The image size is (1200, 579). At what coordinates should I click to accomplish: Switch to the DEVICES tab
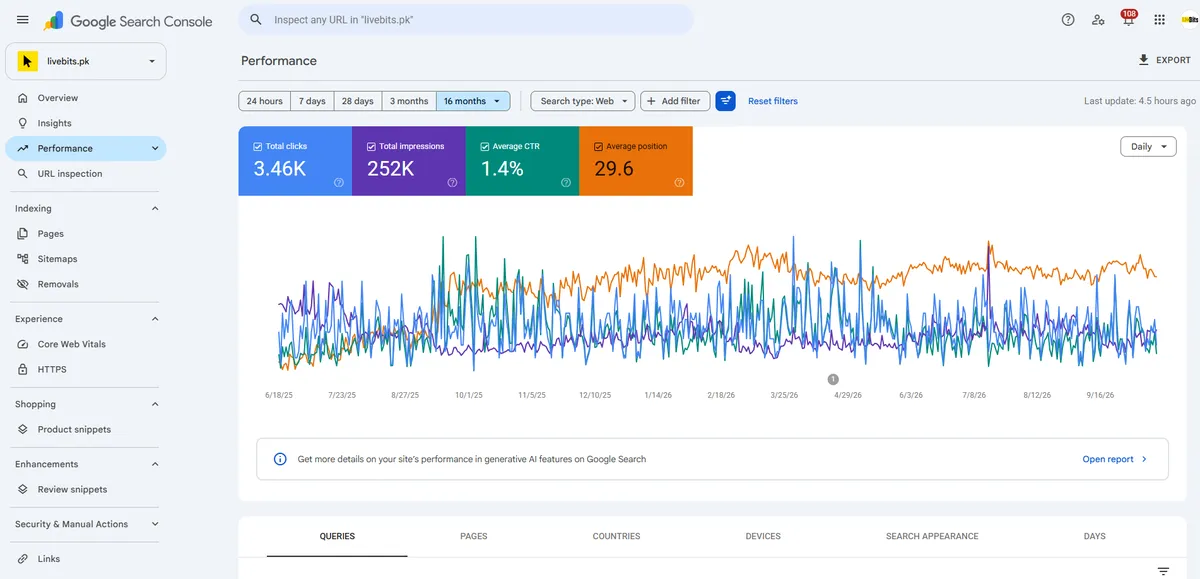tap(763, 537)
